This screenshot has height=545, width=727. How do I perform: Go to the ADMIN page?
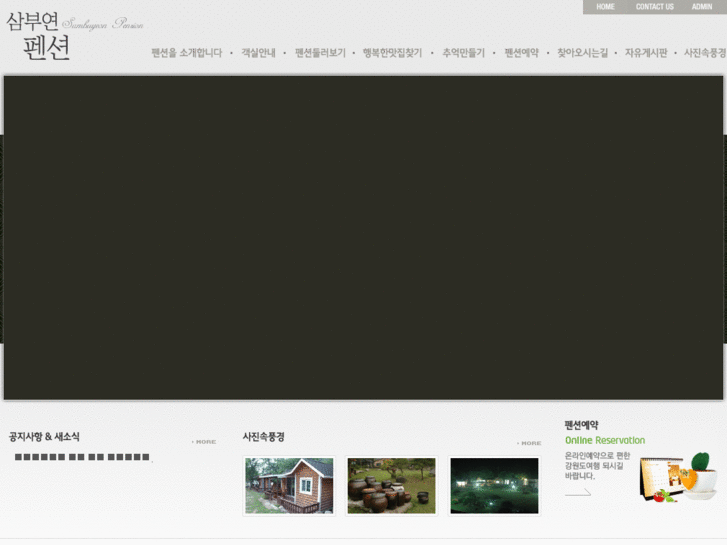[702, 7]
